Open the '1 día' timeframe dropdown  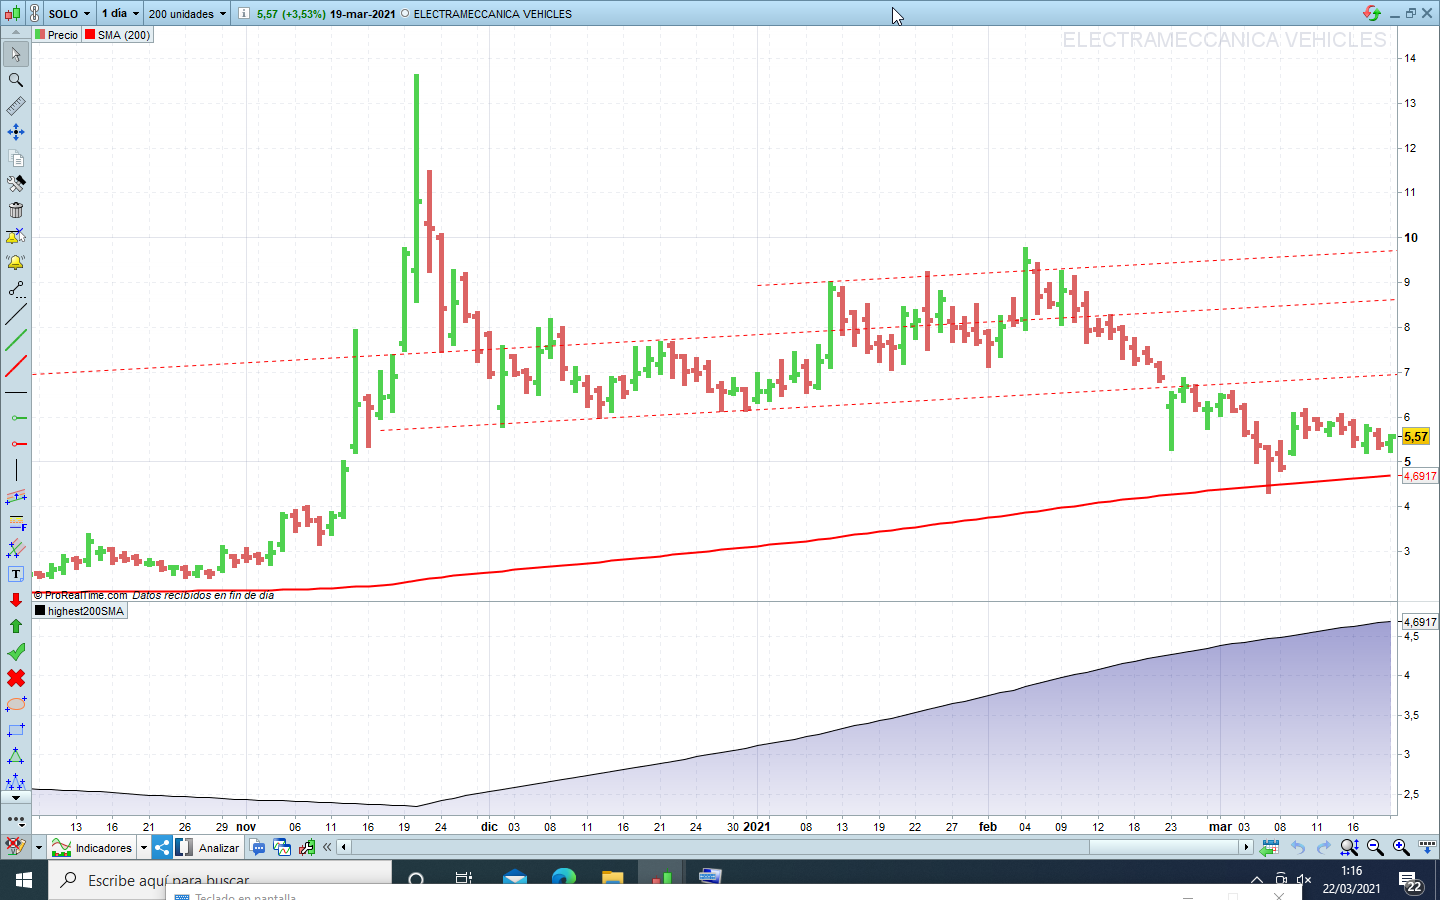[120, 14]
